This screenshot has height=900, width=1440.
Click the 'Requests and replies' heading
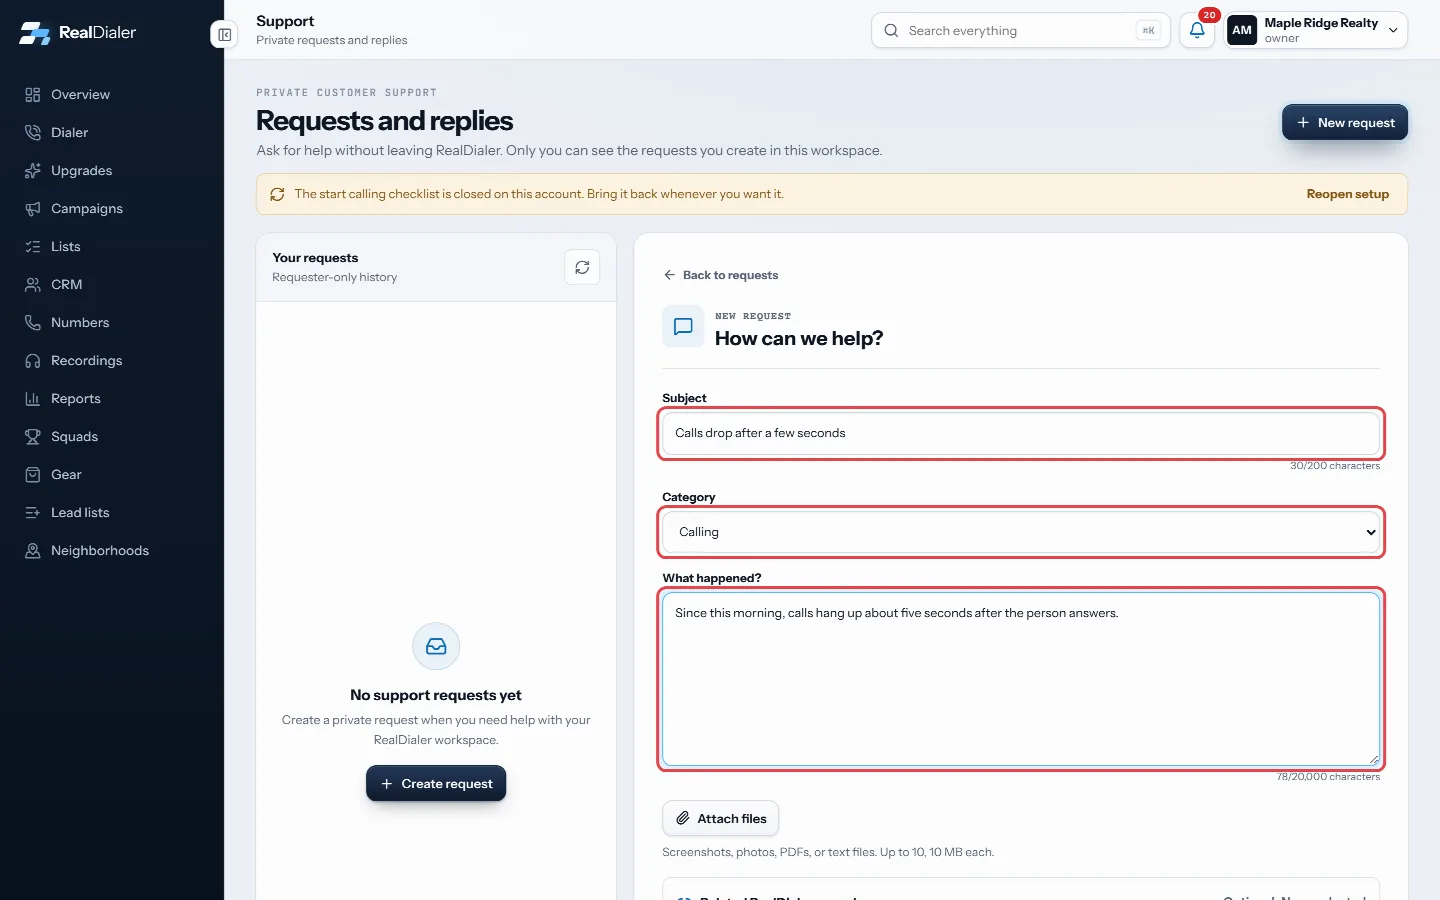click(385, 121)
